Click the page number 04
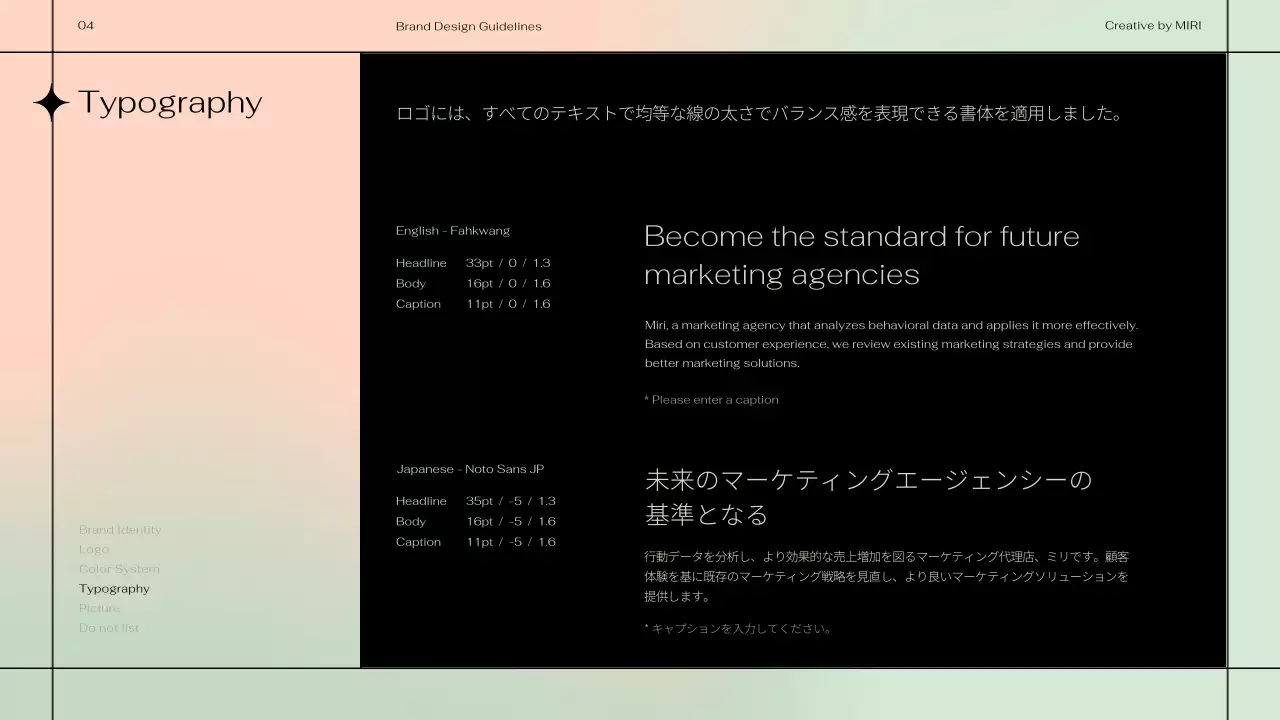Image resolution: width=1280 pixels, height=720 pixels. 86,26
